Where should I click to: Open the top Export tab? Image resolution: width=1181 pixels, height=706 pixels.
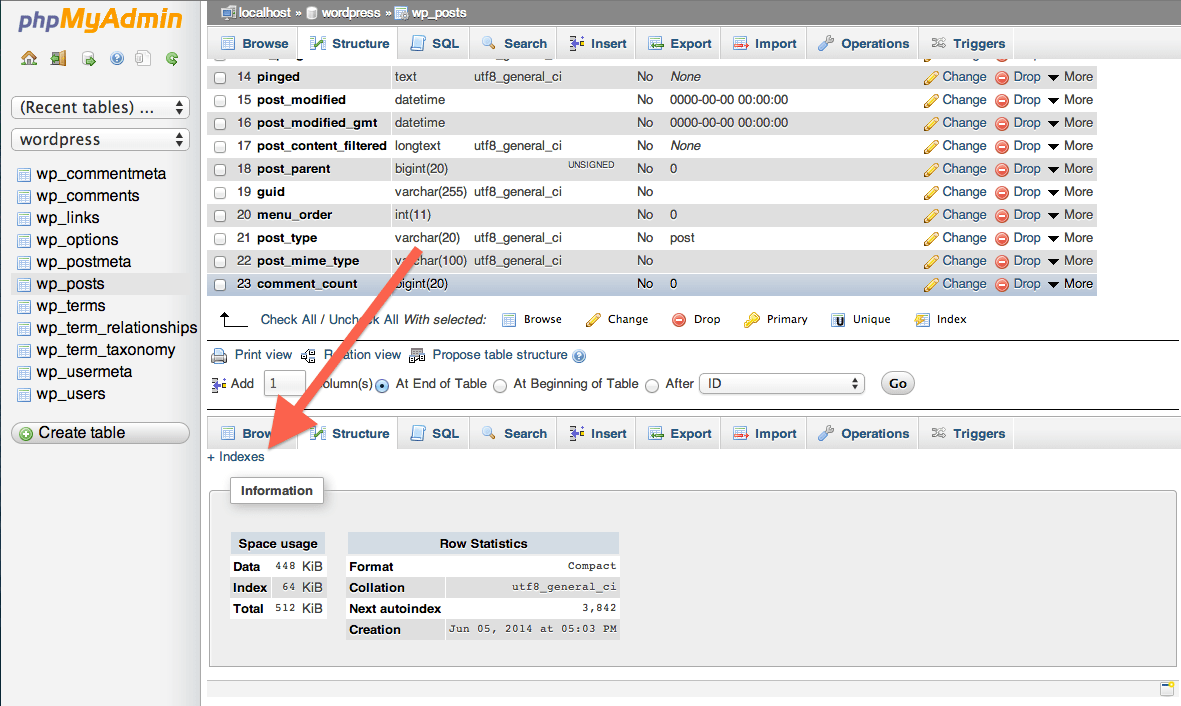coord(679,44)
